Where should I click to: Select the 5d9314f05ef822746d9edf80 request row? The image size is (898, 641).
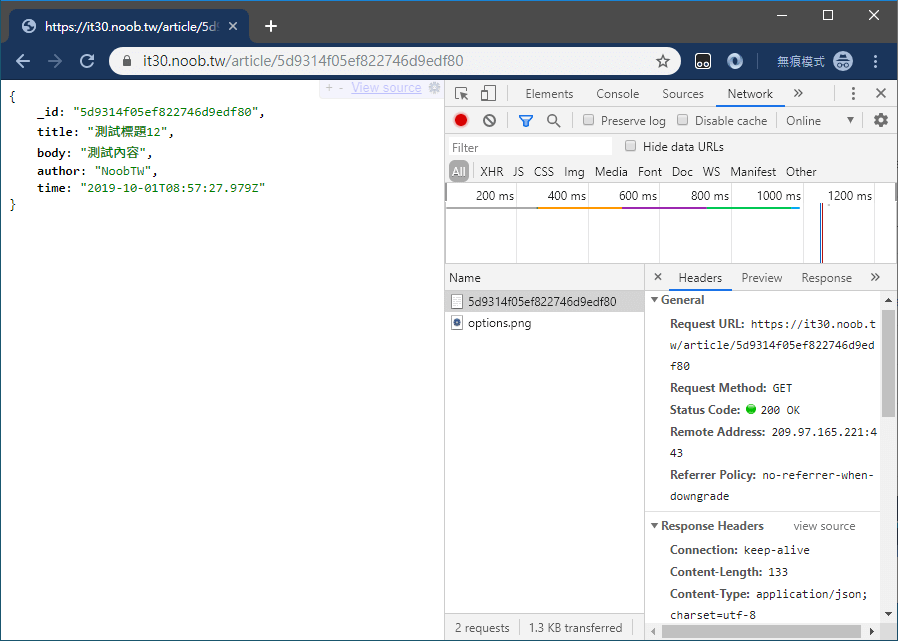pyautogui.click(x=545, y=301)
